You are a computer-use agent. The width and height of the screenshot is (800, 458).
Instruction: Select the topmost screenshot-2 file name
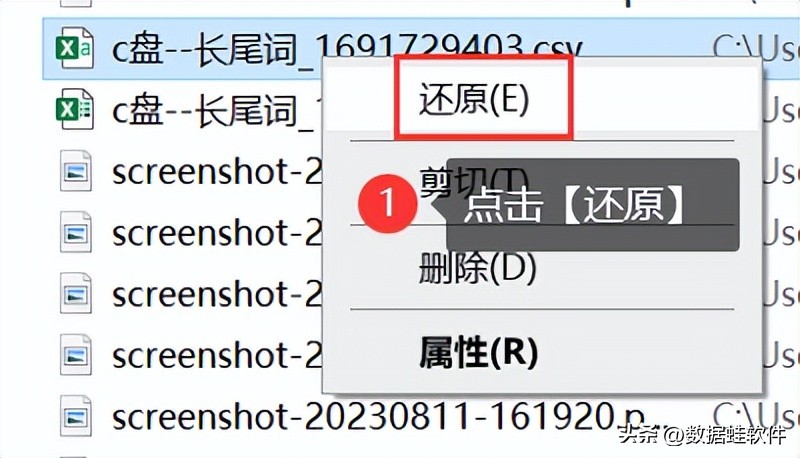click(216, 172)
